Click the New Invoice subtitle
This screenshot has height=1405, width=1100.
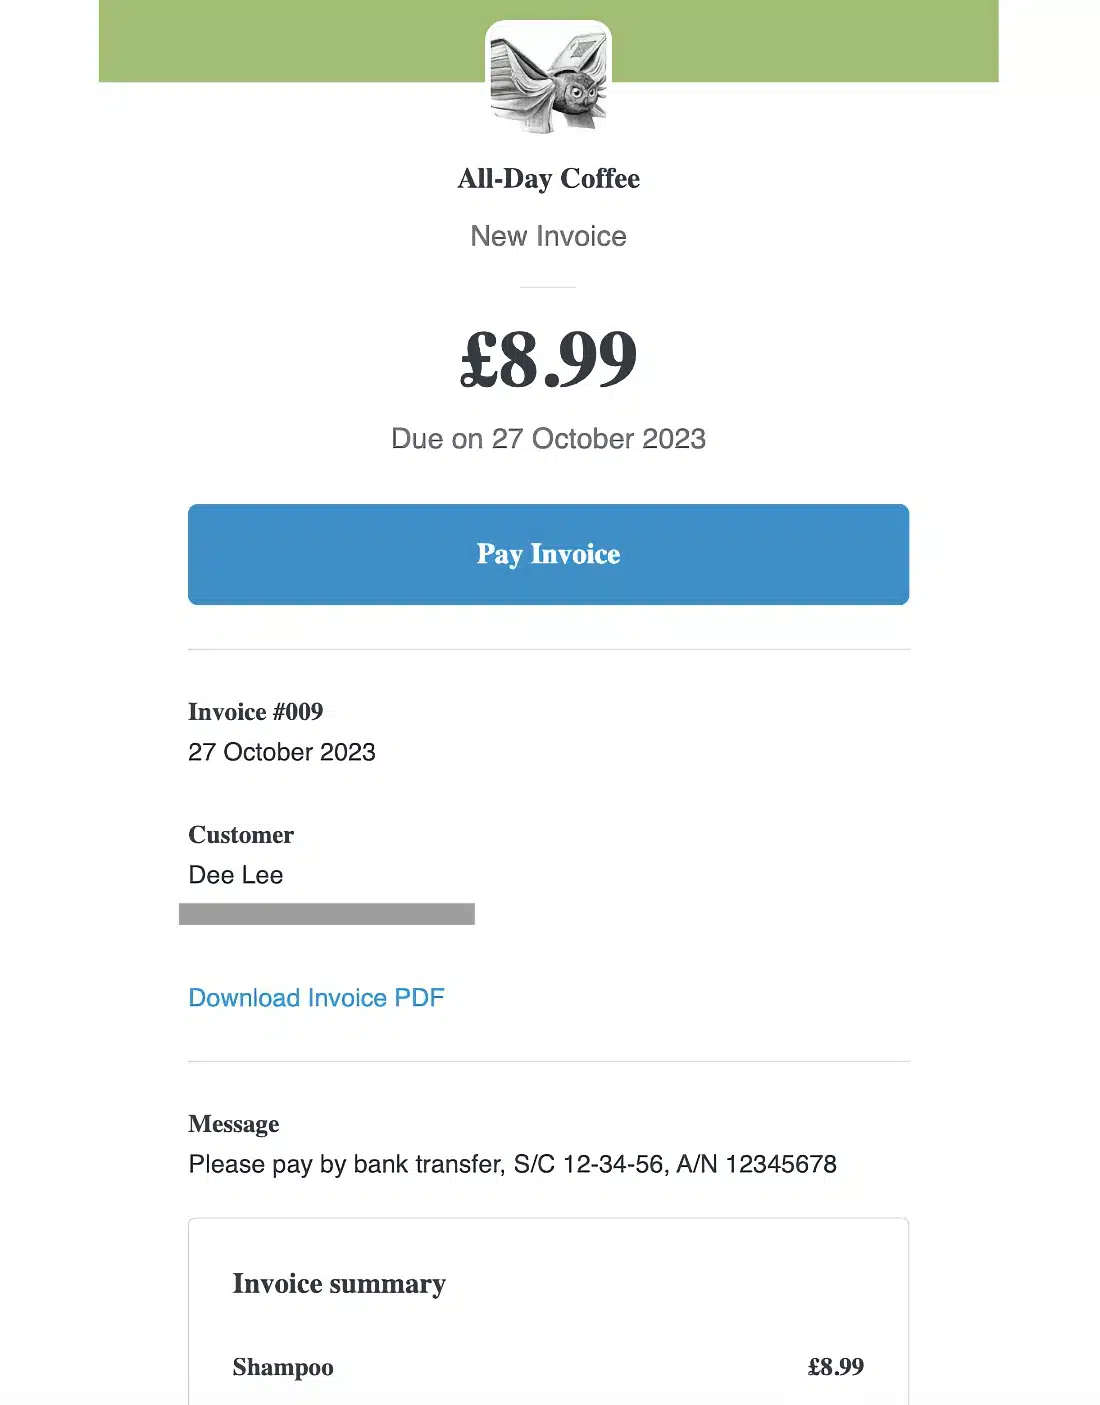click(x=548, y=236)
